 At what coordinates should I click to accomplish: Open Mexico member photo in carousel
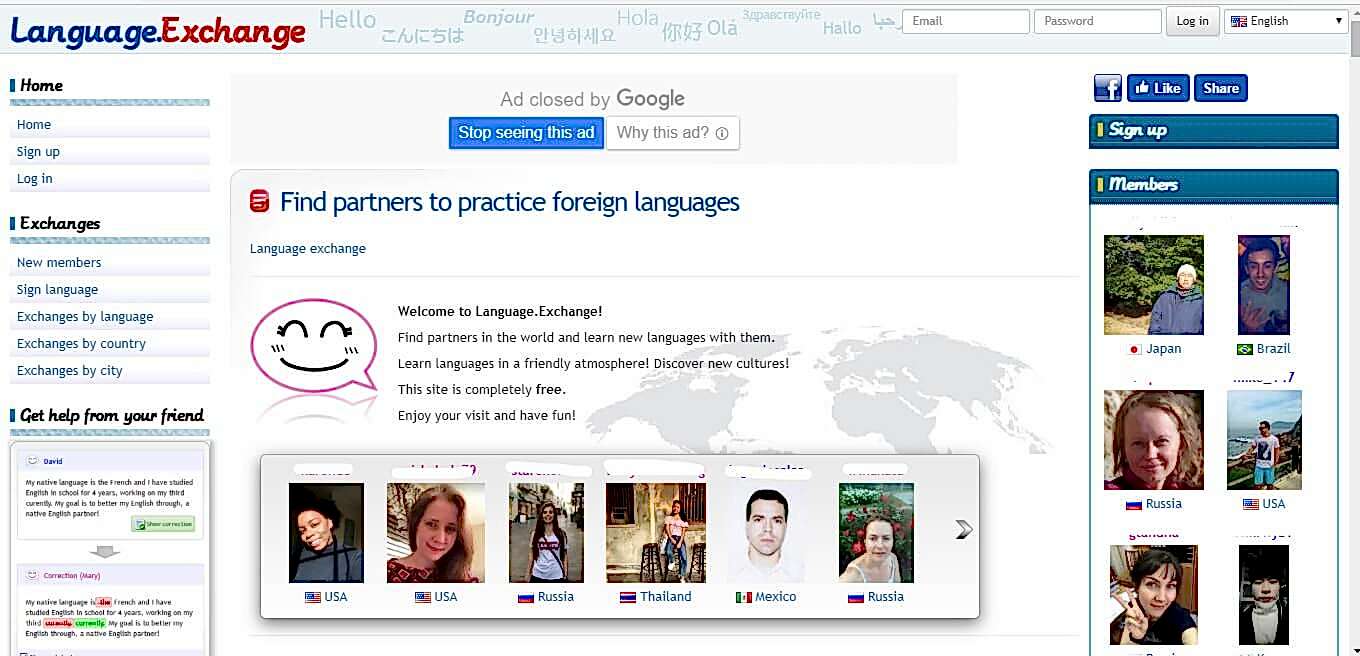point(766,533)
